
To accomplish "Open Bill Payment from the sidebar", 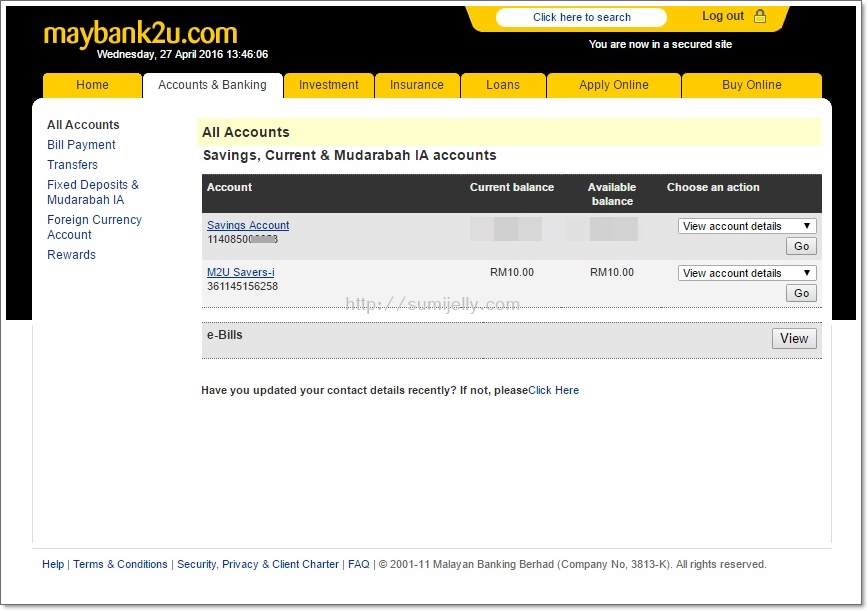I will coord(81,144).
